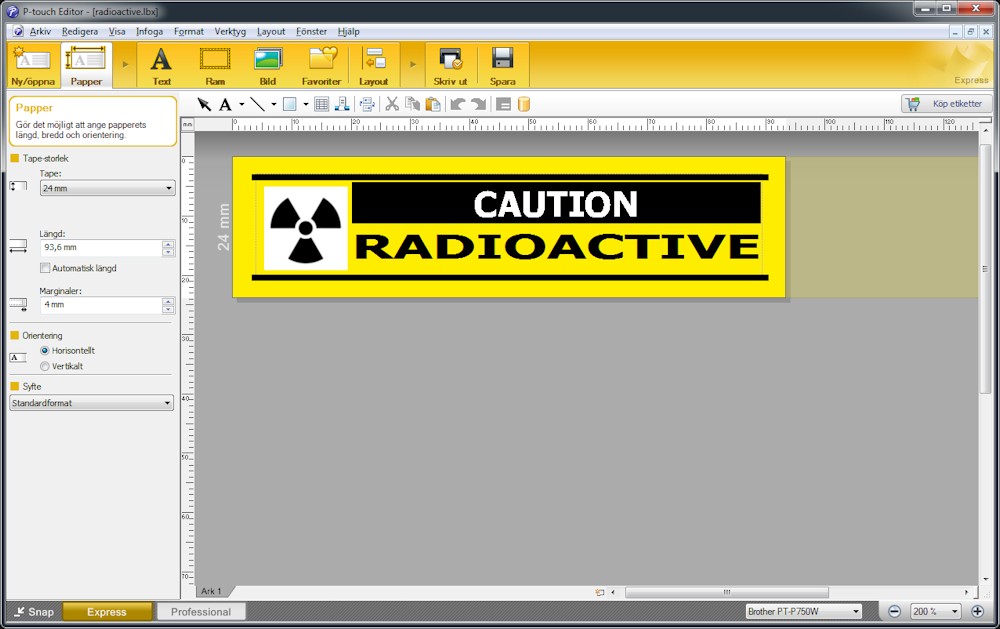This screenshot has width=1000, height=629.
Task: Open the Brother PT-P750W printer dropdown
Action: (803, 611)
